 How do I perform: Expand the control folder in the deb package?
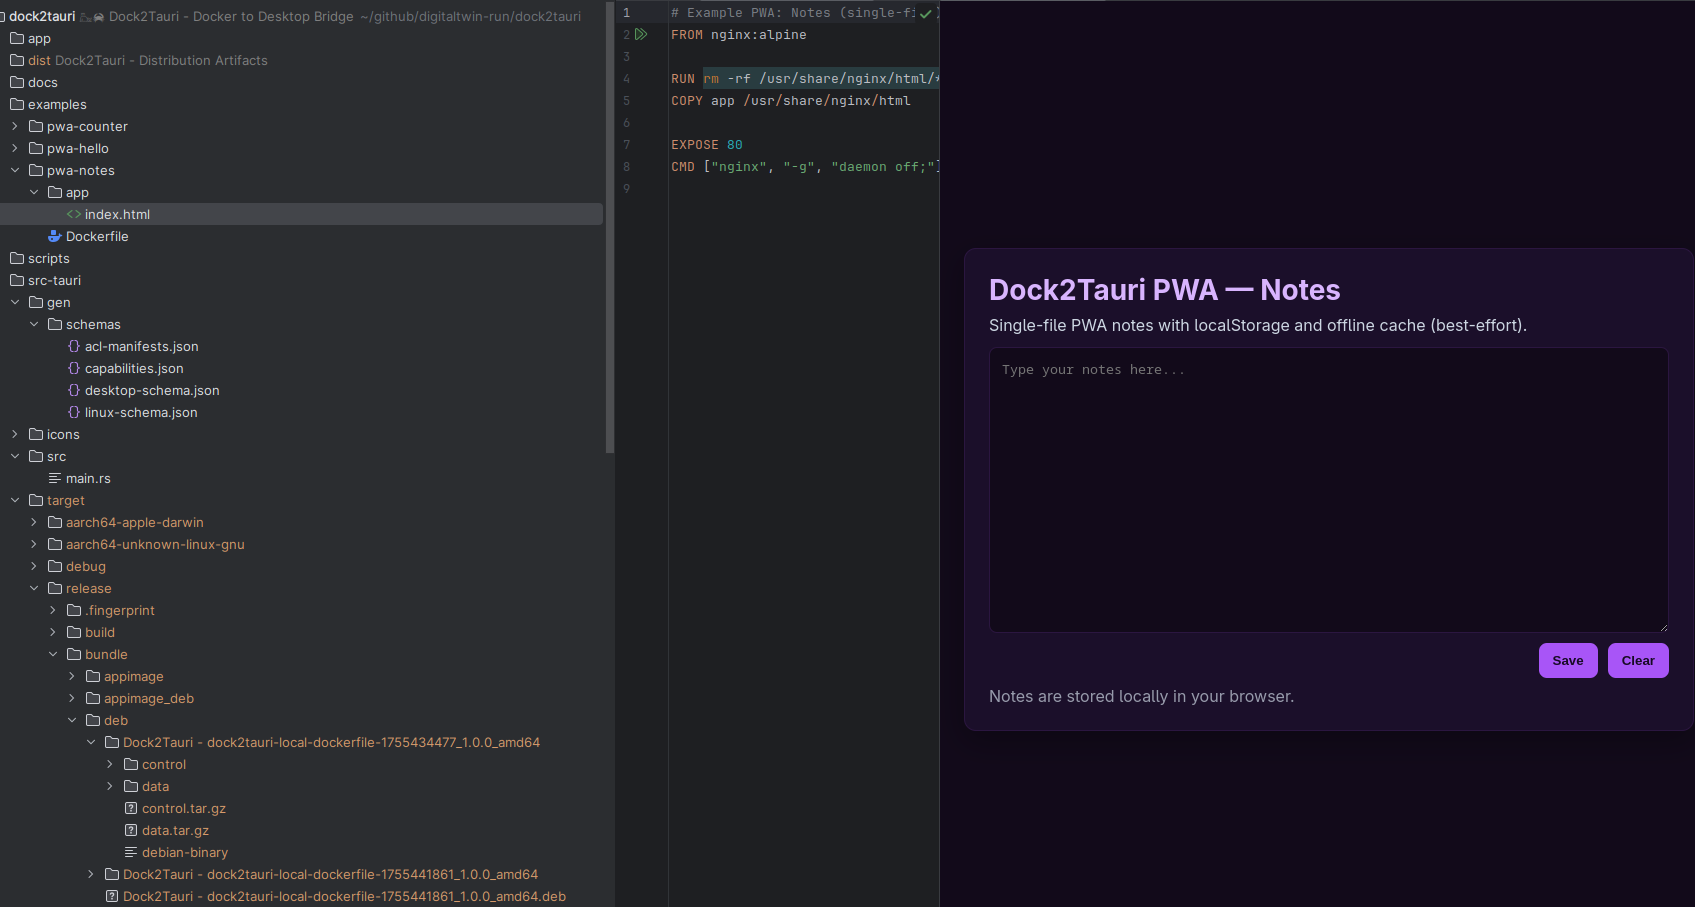tap(110, 764)
